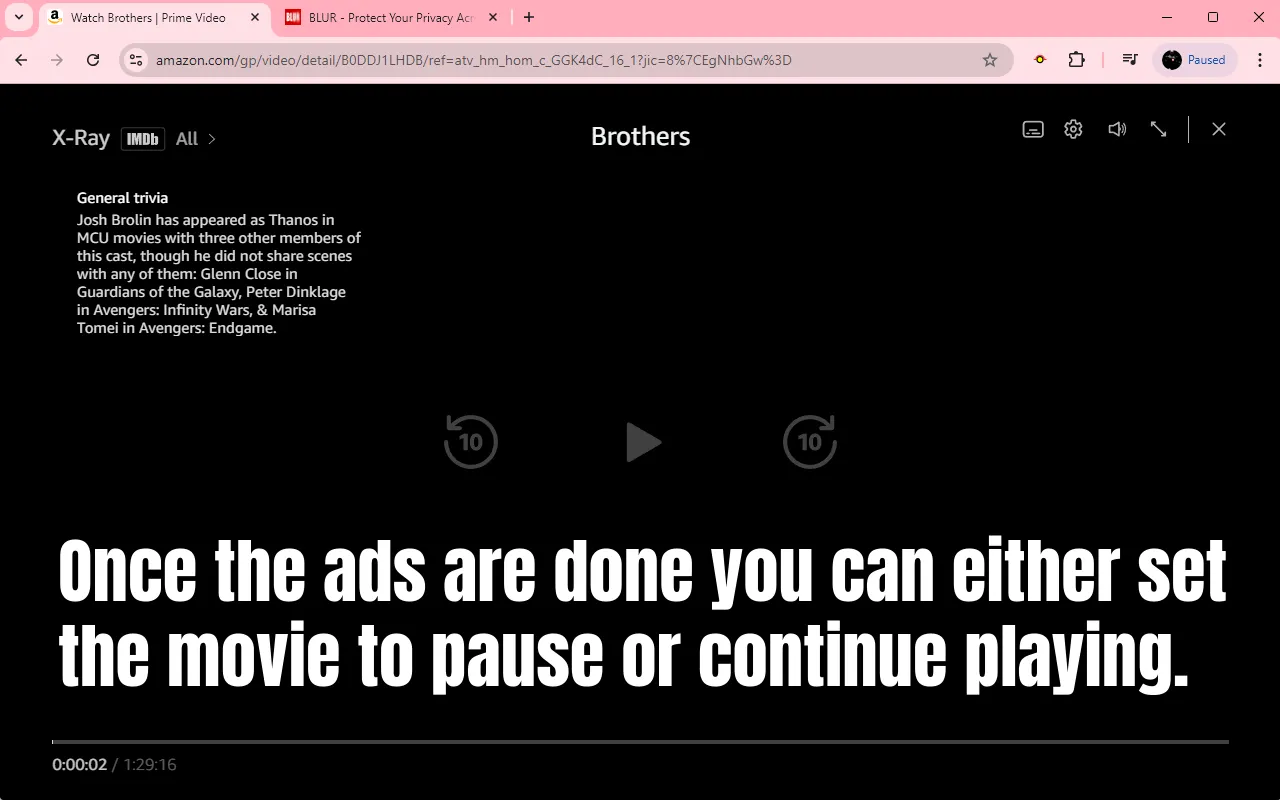Skip forward 10 seconds
1280x800 pixels.
tap(810, 441)
